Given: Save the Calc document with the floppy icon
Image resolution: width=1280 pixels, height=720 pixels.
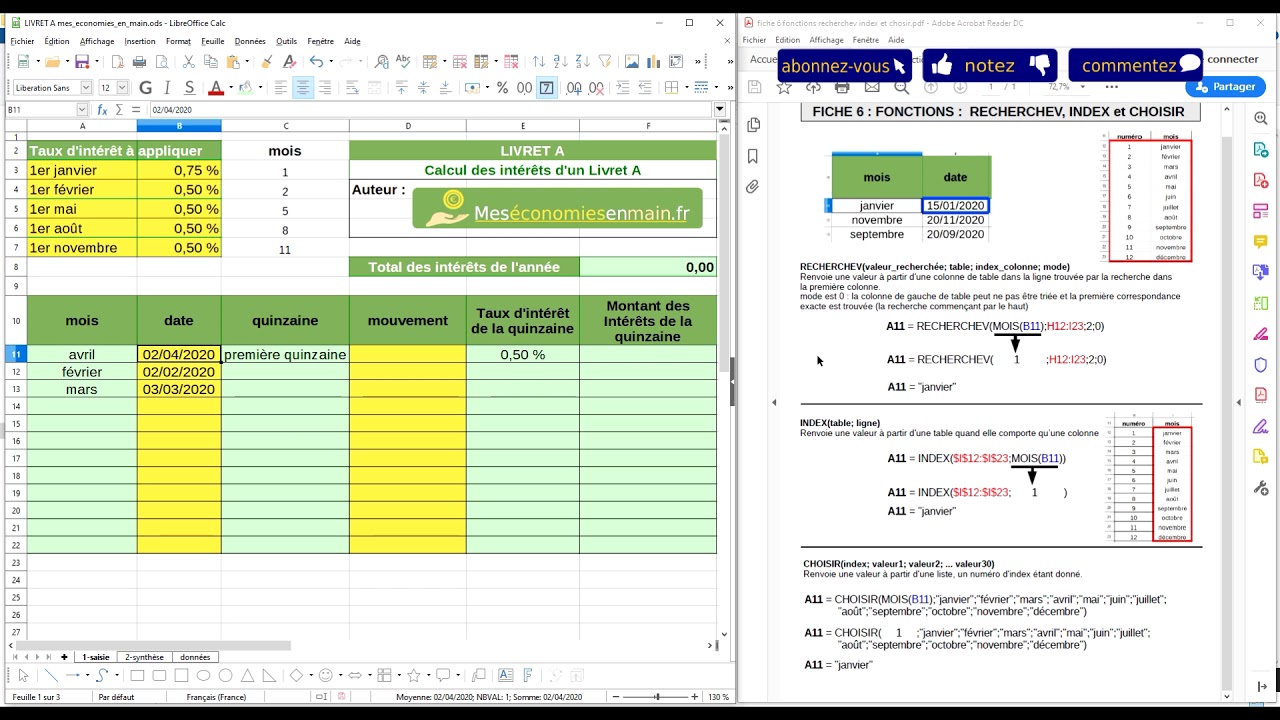Looking at the screenshot, I should pyautogui.click(x=83, y=62).
